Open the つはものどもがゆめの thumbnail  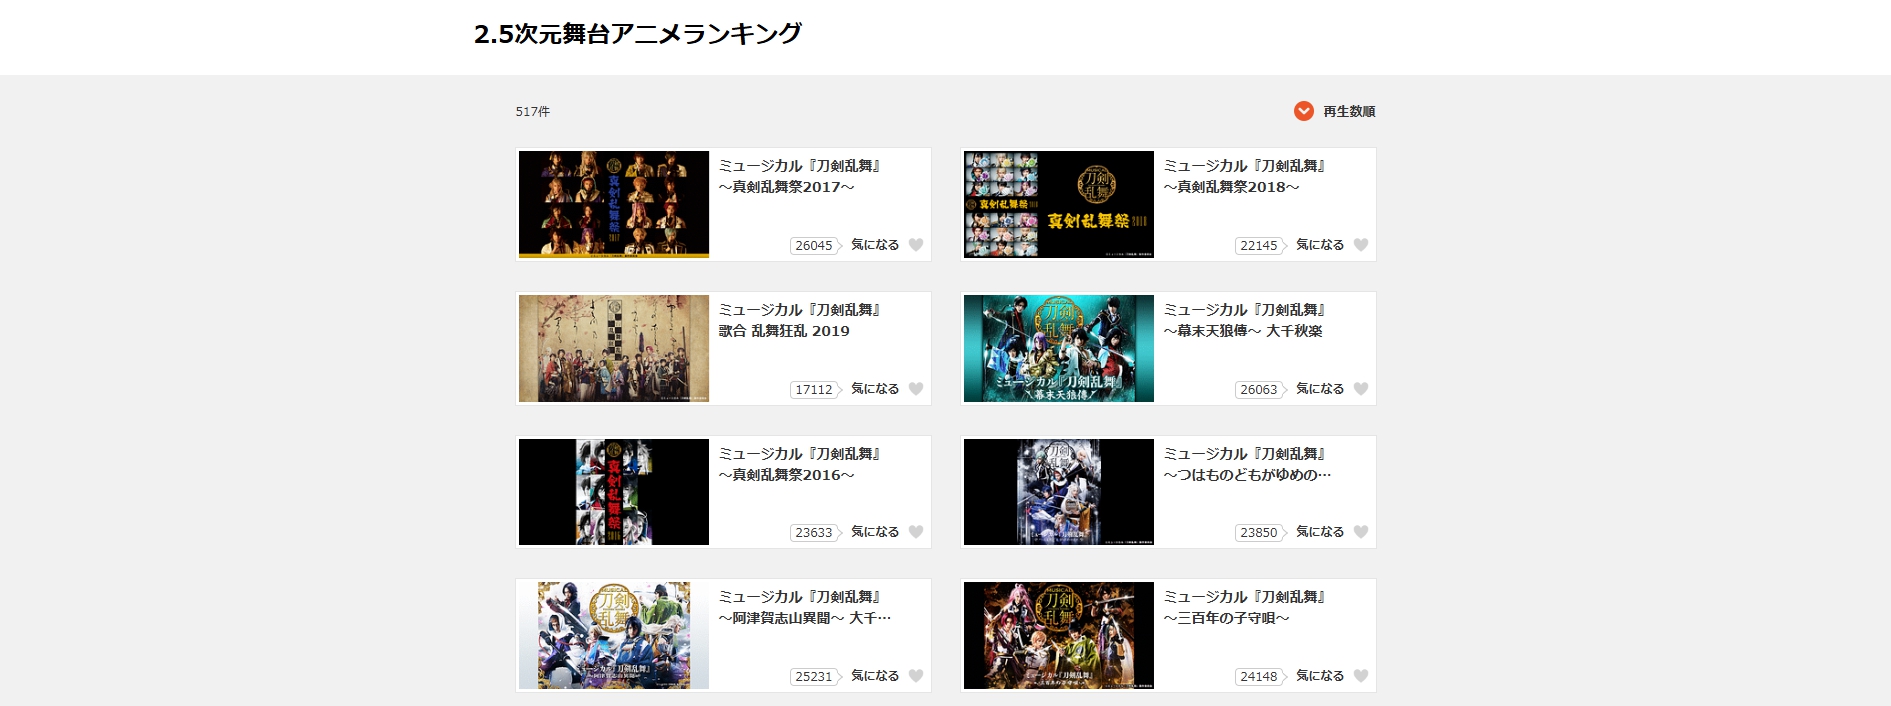(x=1059, y=492)
